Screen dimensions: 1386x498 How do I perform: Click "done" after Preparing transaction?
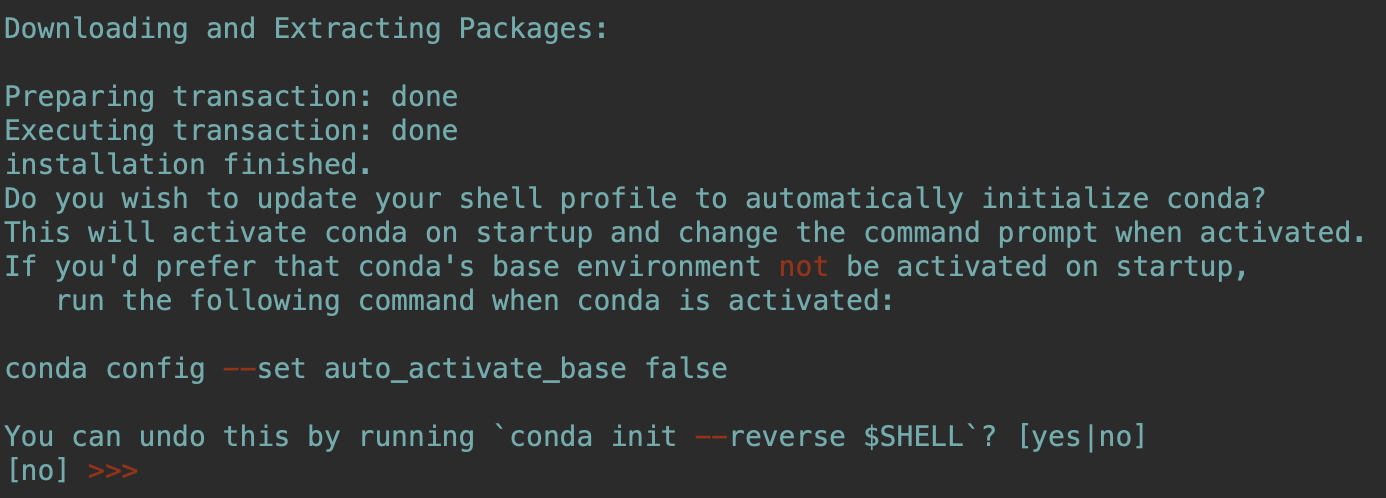click(x=424, y=97)
